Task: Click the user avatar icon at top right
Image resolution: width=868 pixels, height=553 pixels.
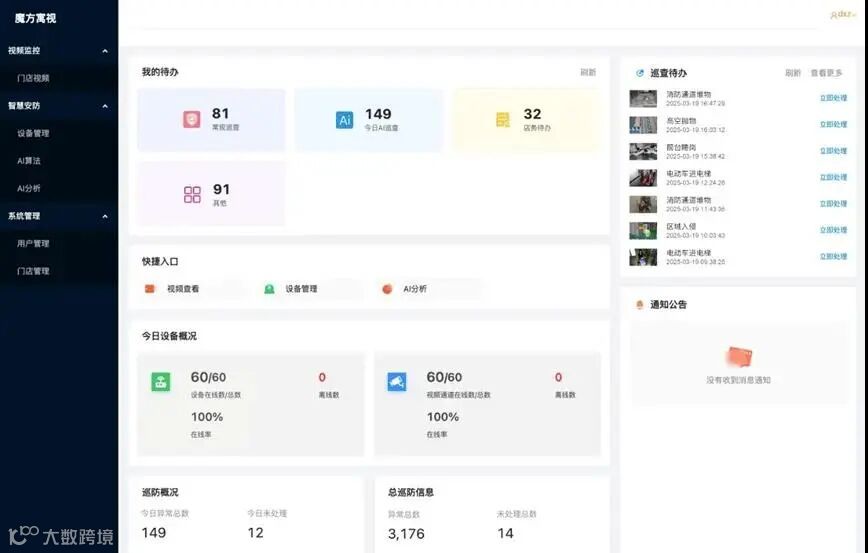Action: point(833,15)
